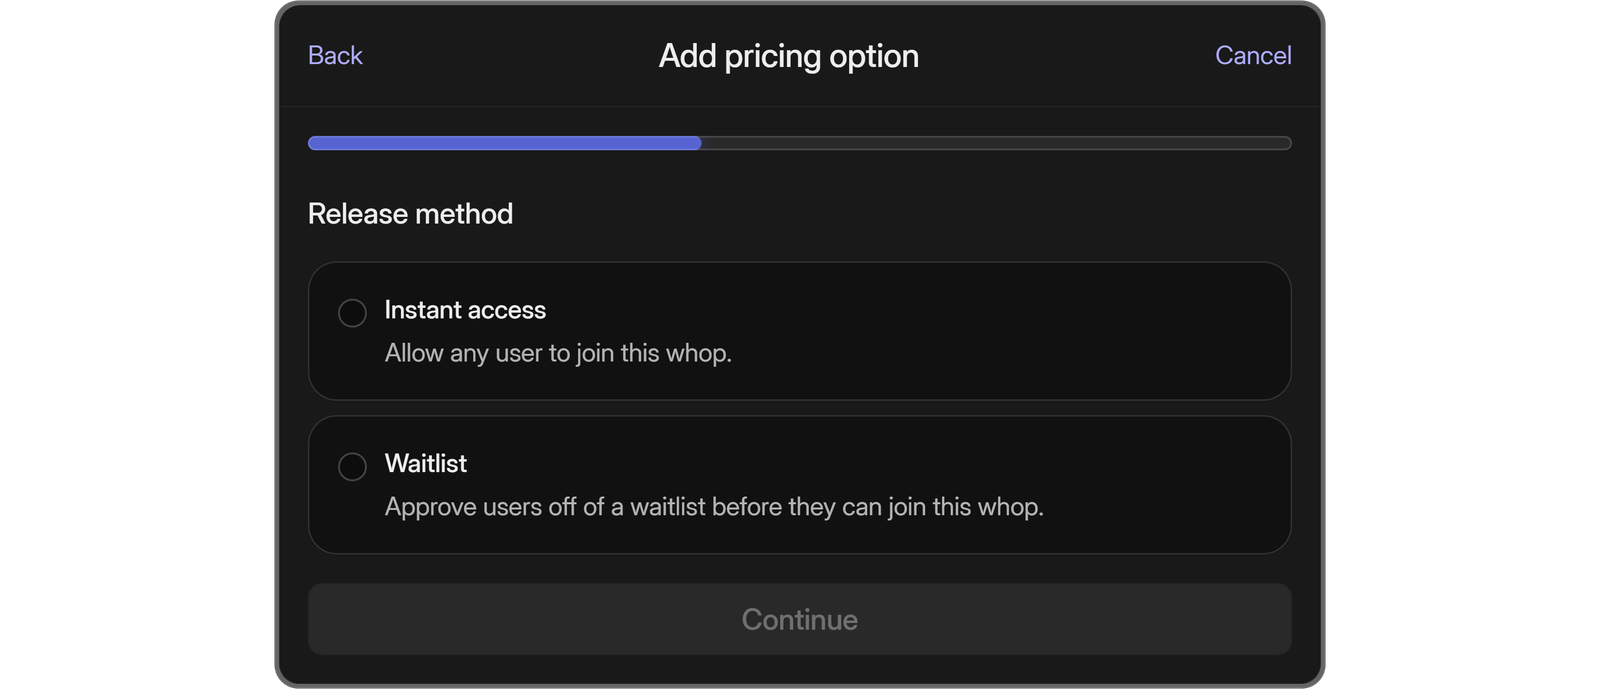
Task: Click the Waitlist option card
Action: [x=800, y=485]
